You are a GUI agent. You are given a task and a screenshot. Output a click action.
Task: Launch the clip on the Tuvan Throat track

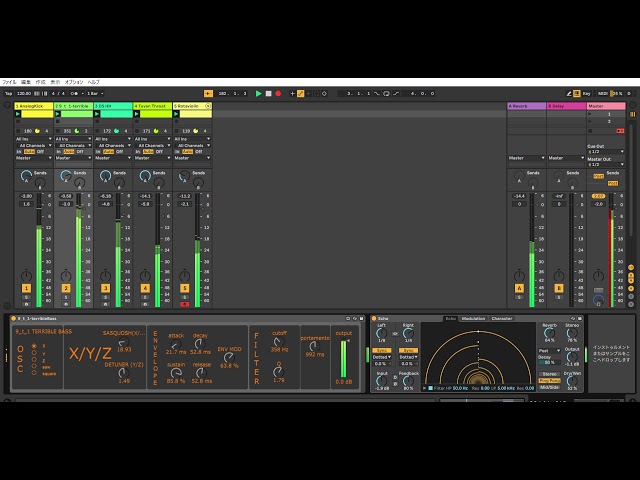[137, 114]
